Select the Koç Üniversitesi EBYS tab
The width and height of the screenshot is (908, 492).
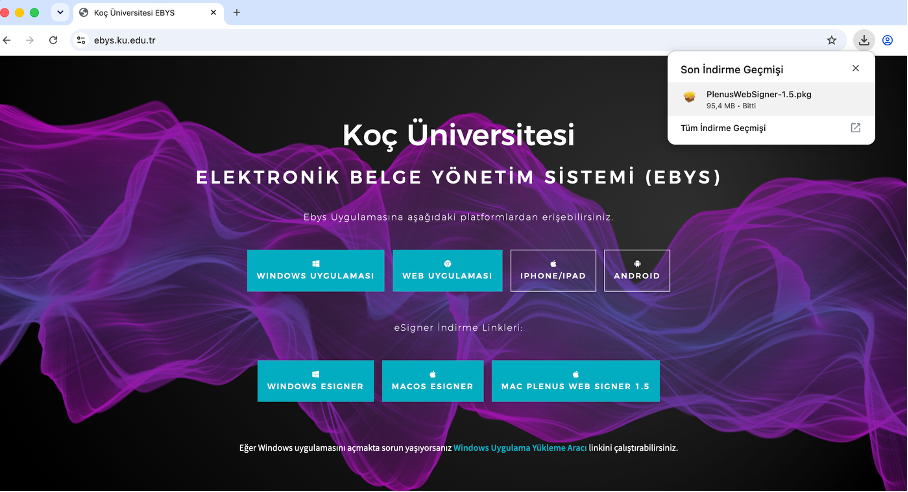pos(148,13)
